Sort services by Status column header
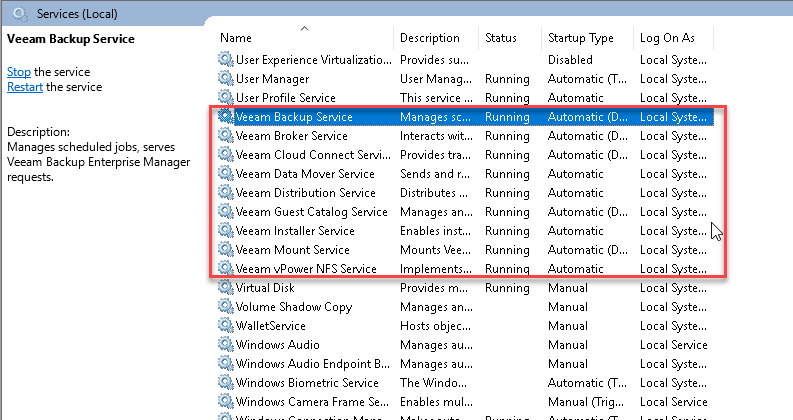The width and height of the screenshot is (793, 420). [501, 38]
